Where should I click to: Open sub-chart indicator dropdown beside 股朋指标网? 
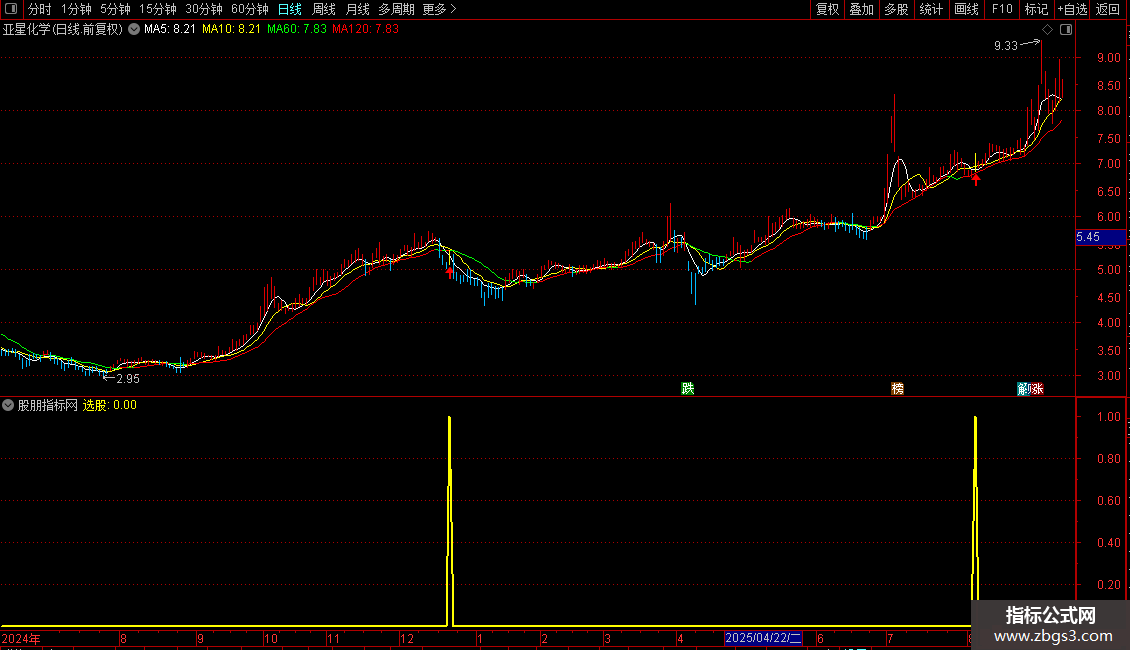pos(8,405)
